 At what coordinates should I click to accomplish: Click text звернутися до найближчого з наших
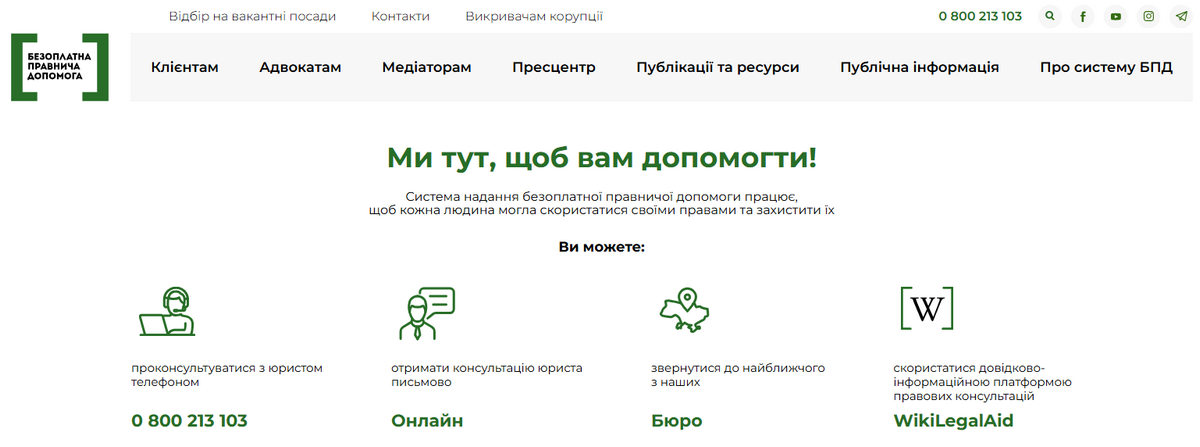[738, 375]
